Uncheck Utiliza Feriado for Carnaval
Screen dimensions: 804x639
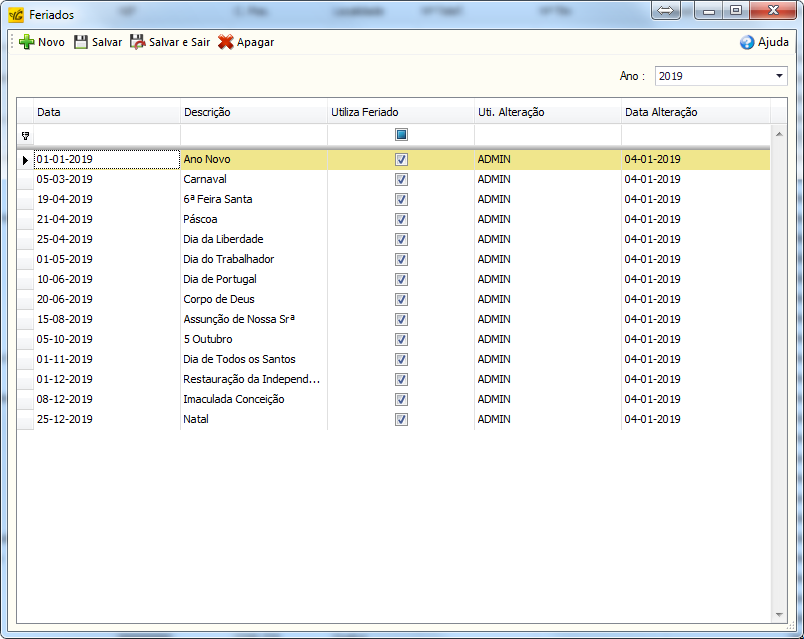click(x=401, y=179)
